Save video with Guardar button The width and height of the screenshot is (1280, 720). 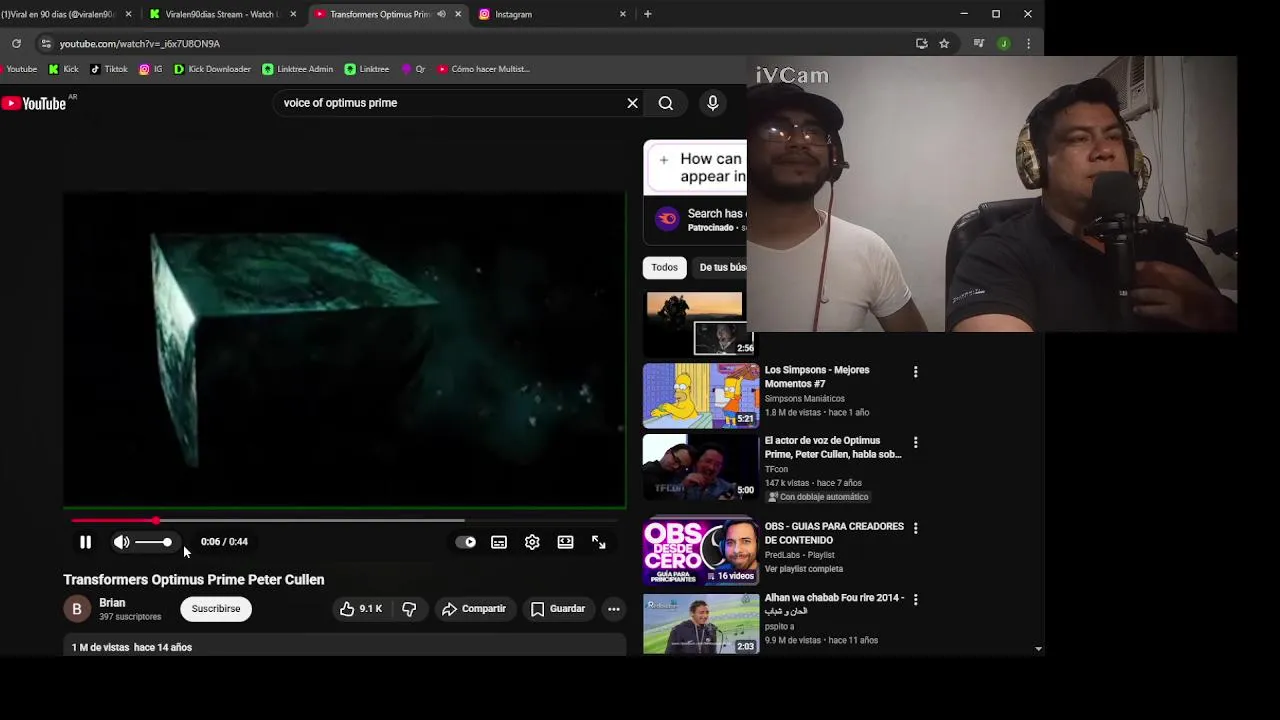[x=558, y=609]
